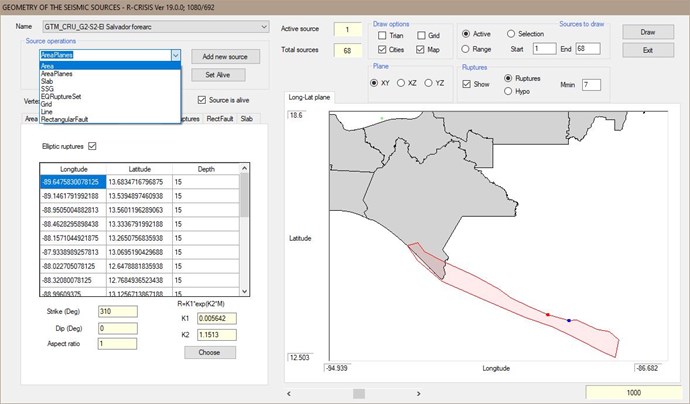690x404 pixels.
Task: Click Add new source button
Action: (x=225, y=56)
